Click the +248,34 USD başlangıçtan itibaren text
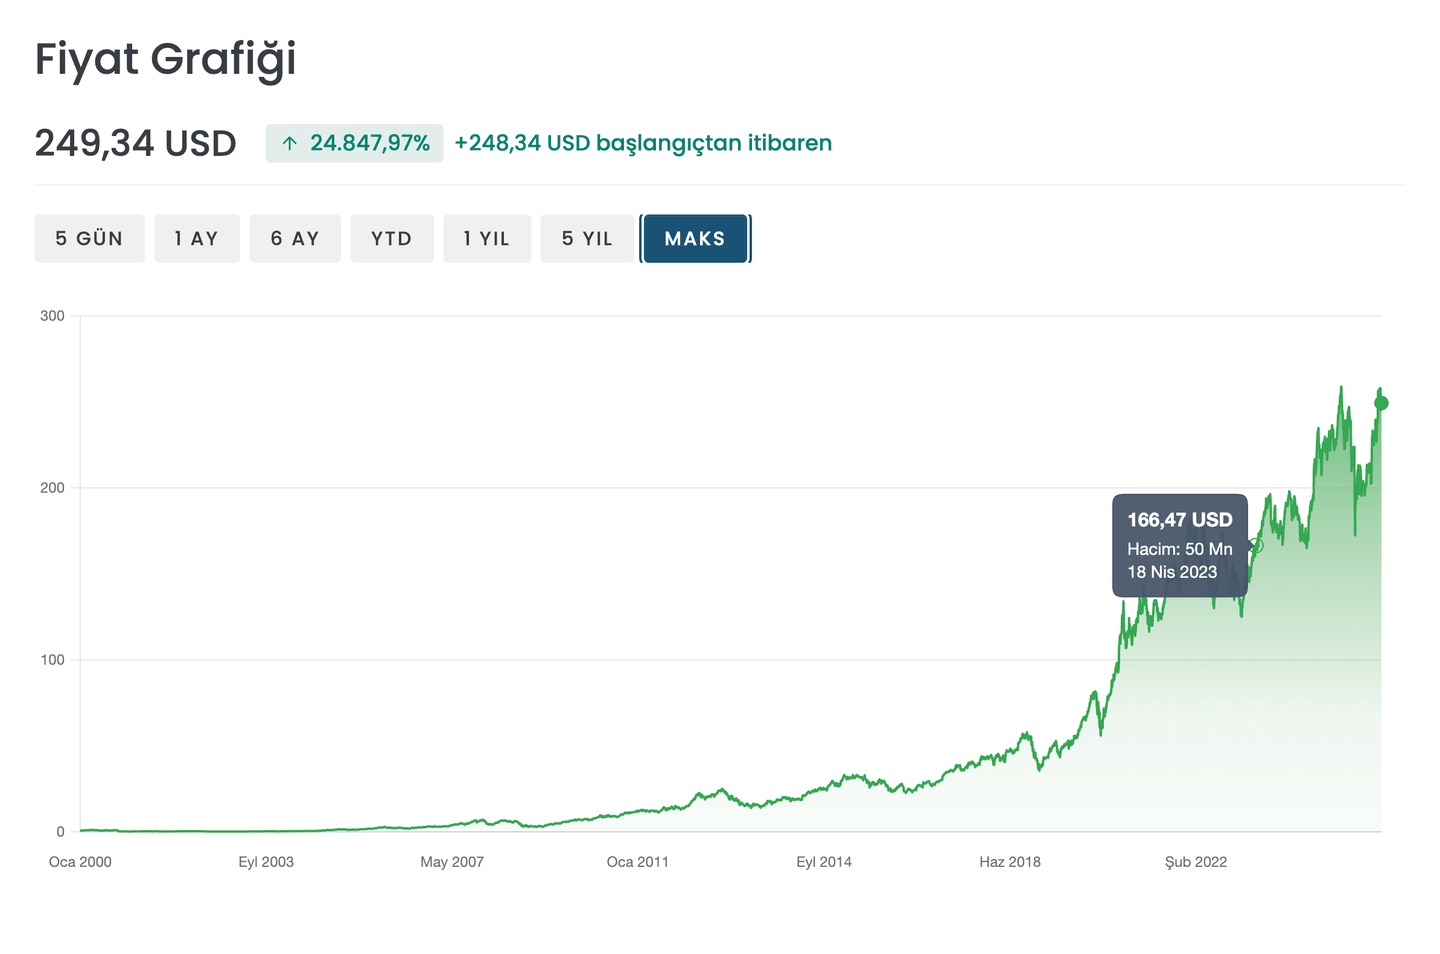Screen dimensions: 1440x954 pyautogui.click(x=643, y=144)
